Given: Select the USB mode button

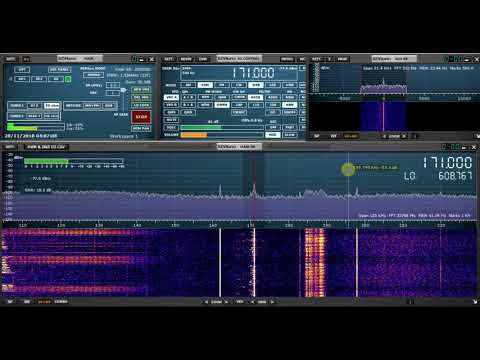Looking at the screenshot, I should (290, 85).
